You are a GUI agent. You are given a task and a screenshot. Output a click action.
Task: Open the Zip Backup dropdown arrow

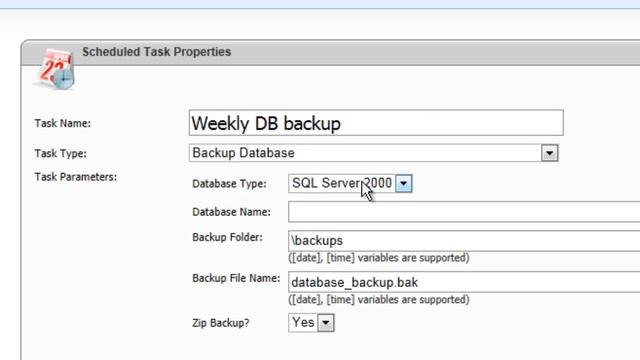326,323
